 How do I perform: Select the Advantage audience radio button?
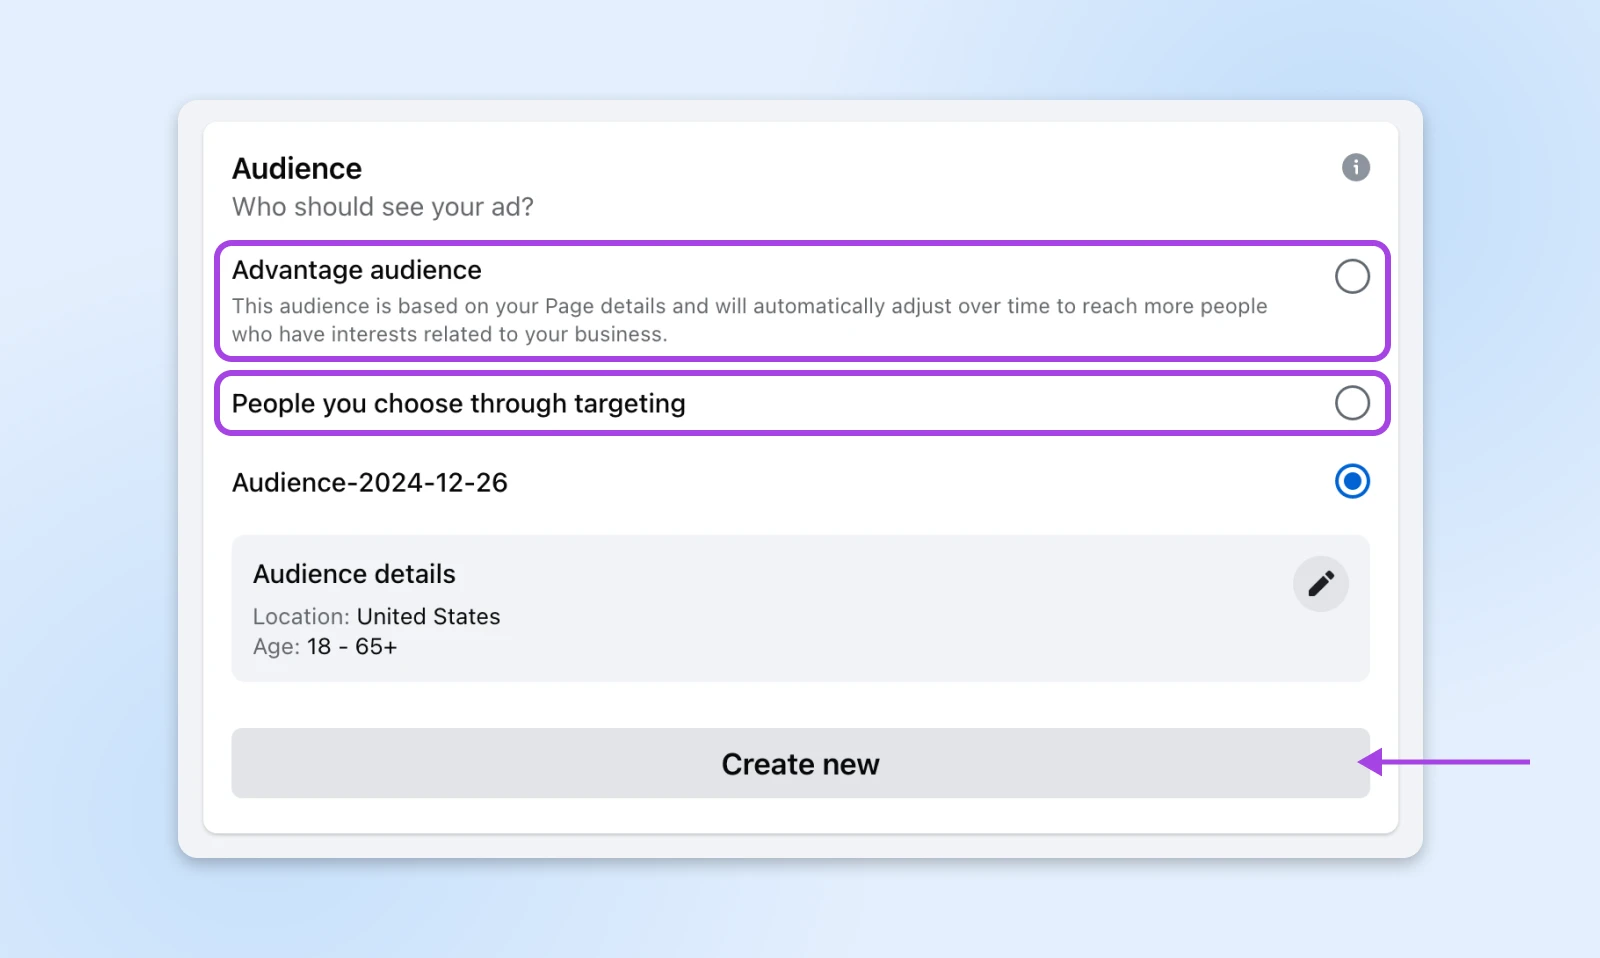(x=1352, y=276)
